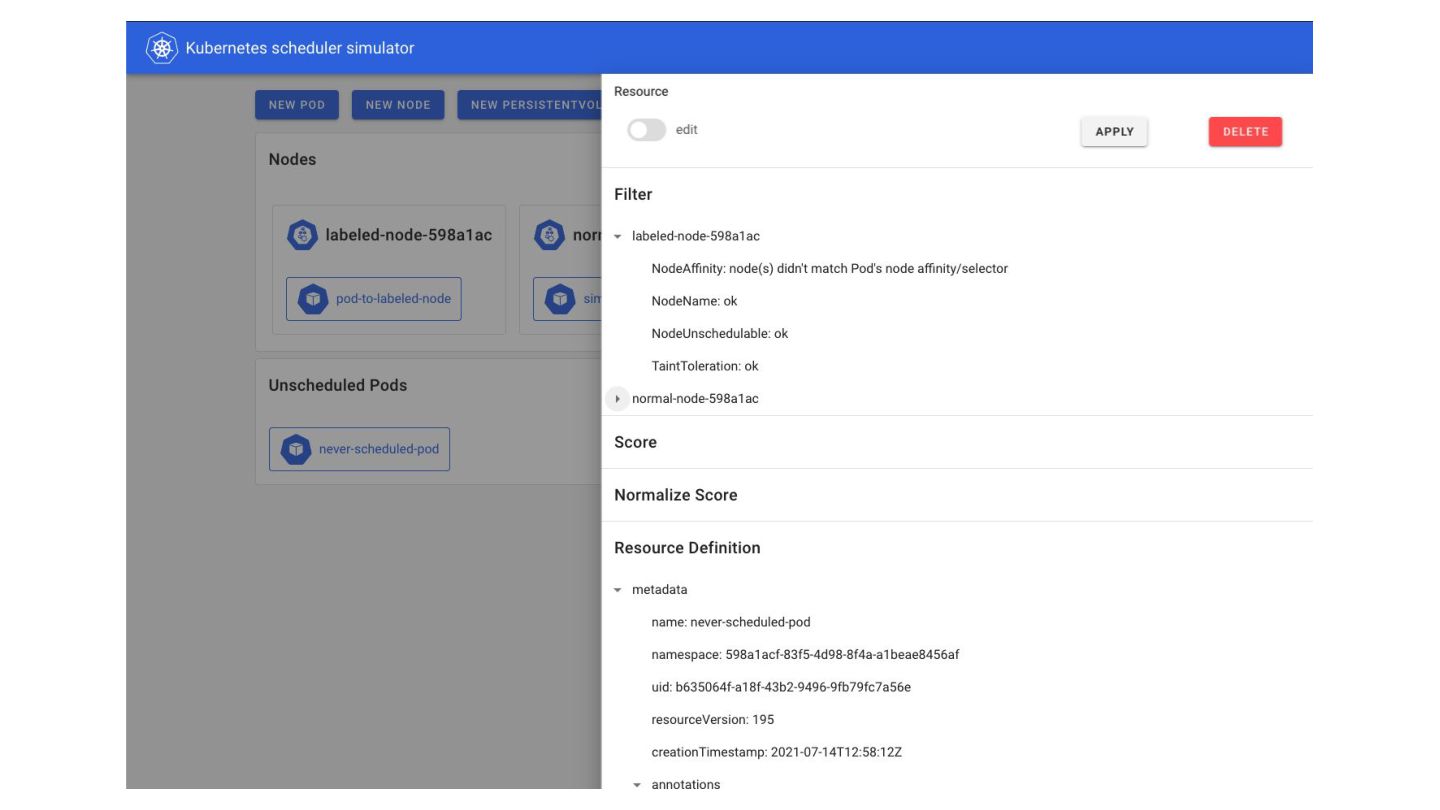The image size is (1440, 810).
Task: Click the never-scheduled-pod cube icon
Action: point(296,449)
